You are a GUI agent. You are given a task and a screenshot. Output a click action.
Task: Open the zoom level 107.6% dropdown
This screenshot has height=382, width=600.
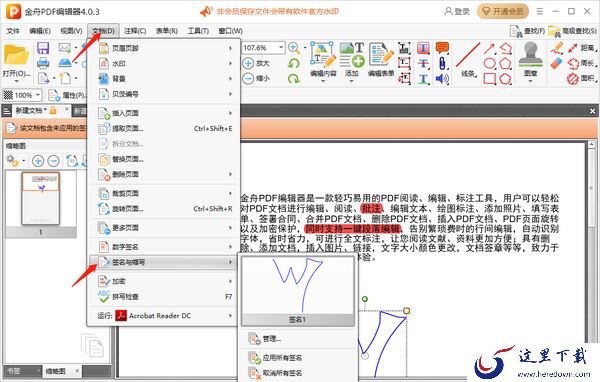pyautogui.click(x=281, y=47)
